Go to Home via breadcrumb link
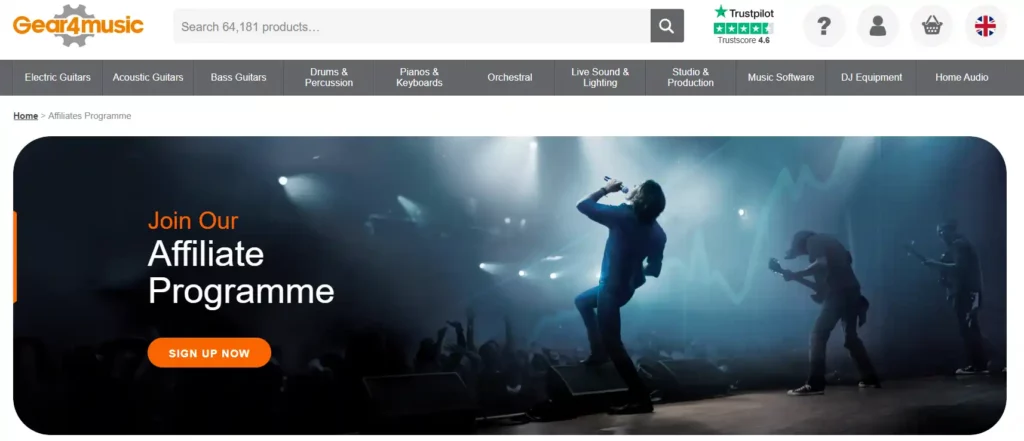This screenshot has width=1024, height=441. pos(25,116)
